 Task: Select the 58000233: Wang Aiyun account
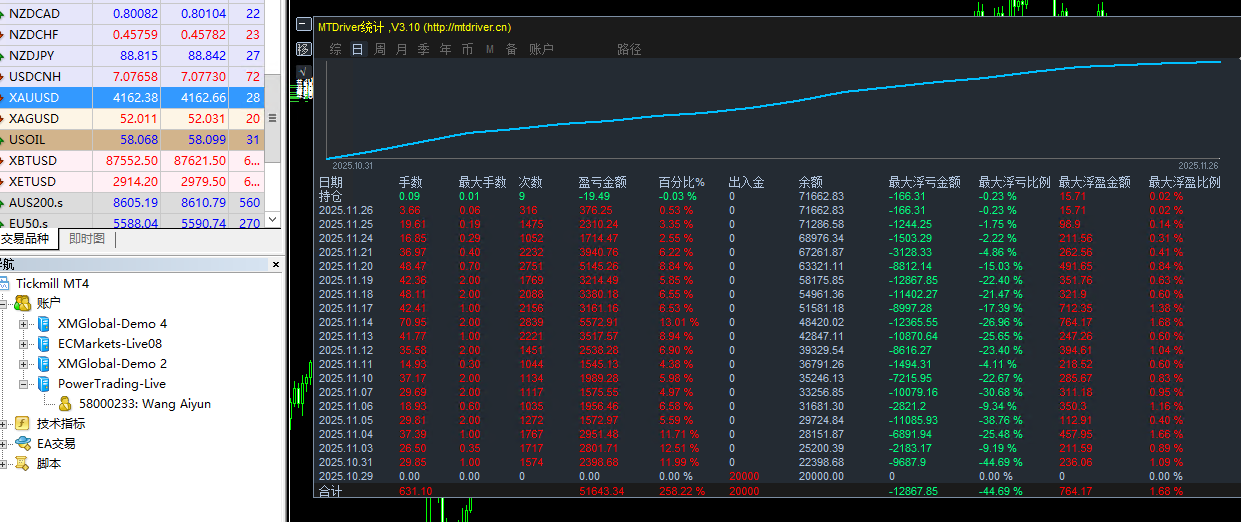coord(144,404)
